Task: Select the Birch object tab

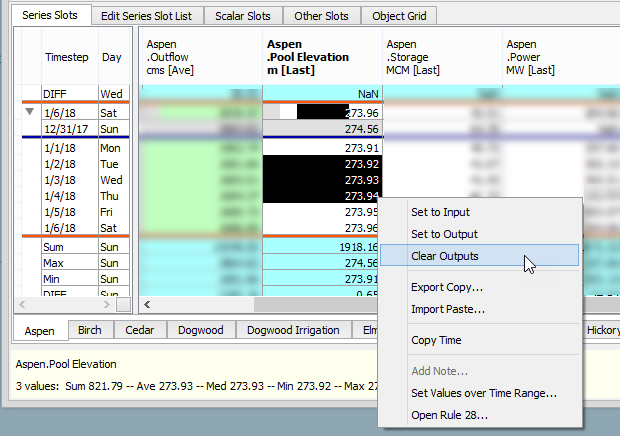Action: coord(91,330)
